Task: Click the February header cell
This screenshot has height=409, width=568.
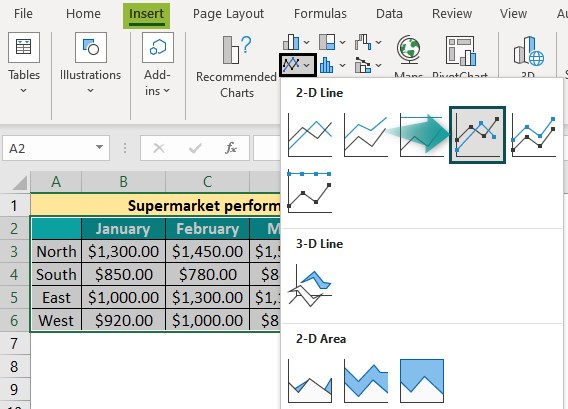Action: pyautogui.click(x=208, y=229)
